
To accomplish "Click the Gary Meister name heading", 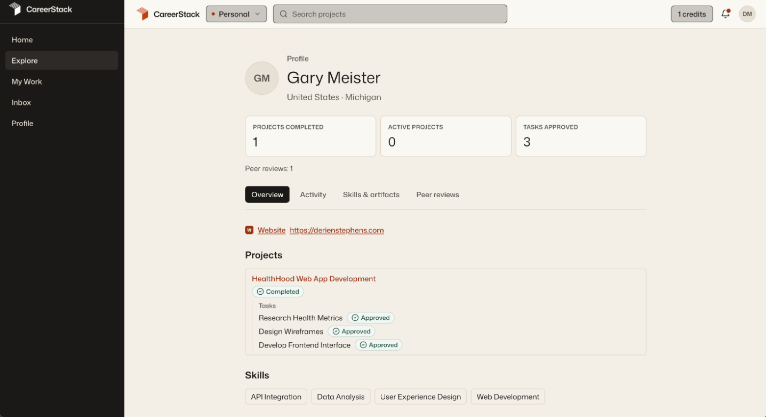I will tap(333, 78).
